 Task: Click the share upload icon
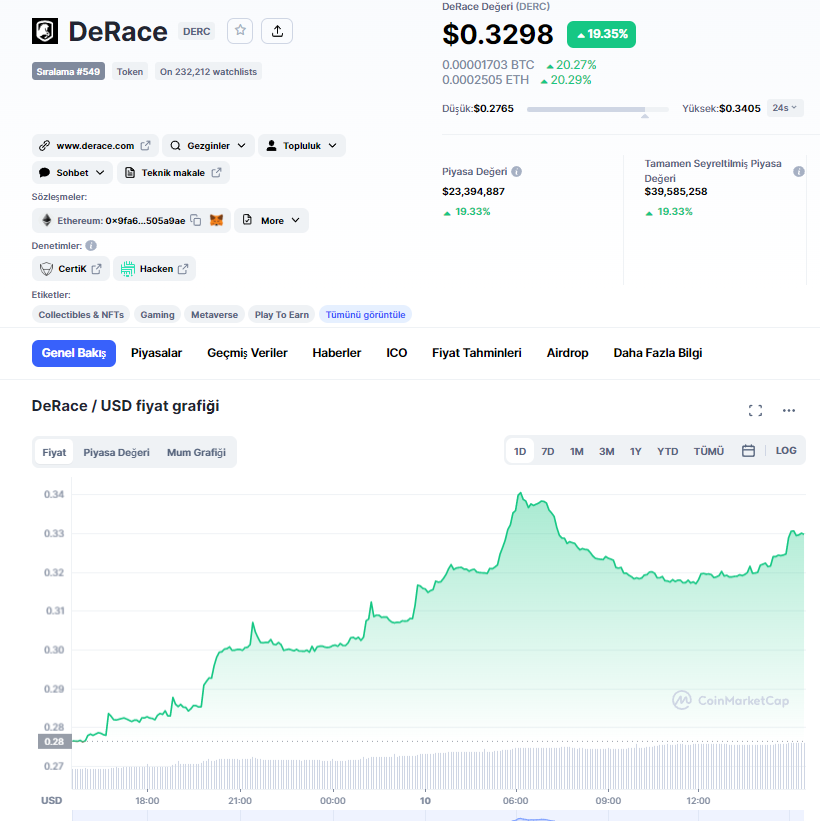[277, 31]
